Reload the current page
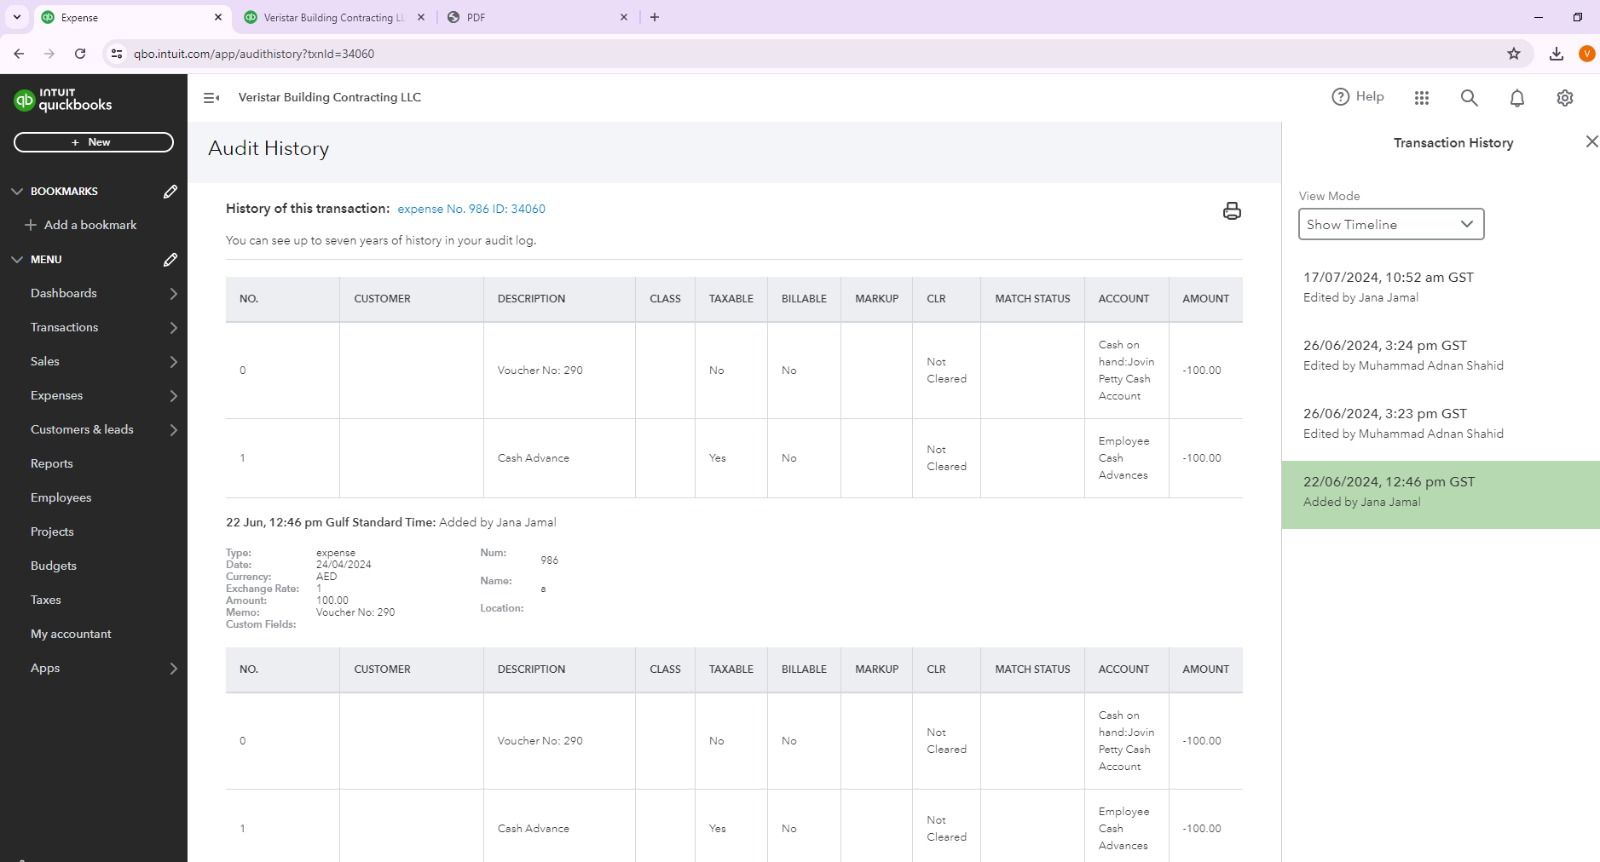The width and height of the screenshot is (1600, 862). [x=80, y=54]
